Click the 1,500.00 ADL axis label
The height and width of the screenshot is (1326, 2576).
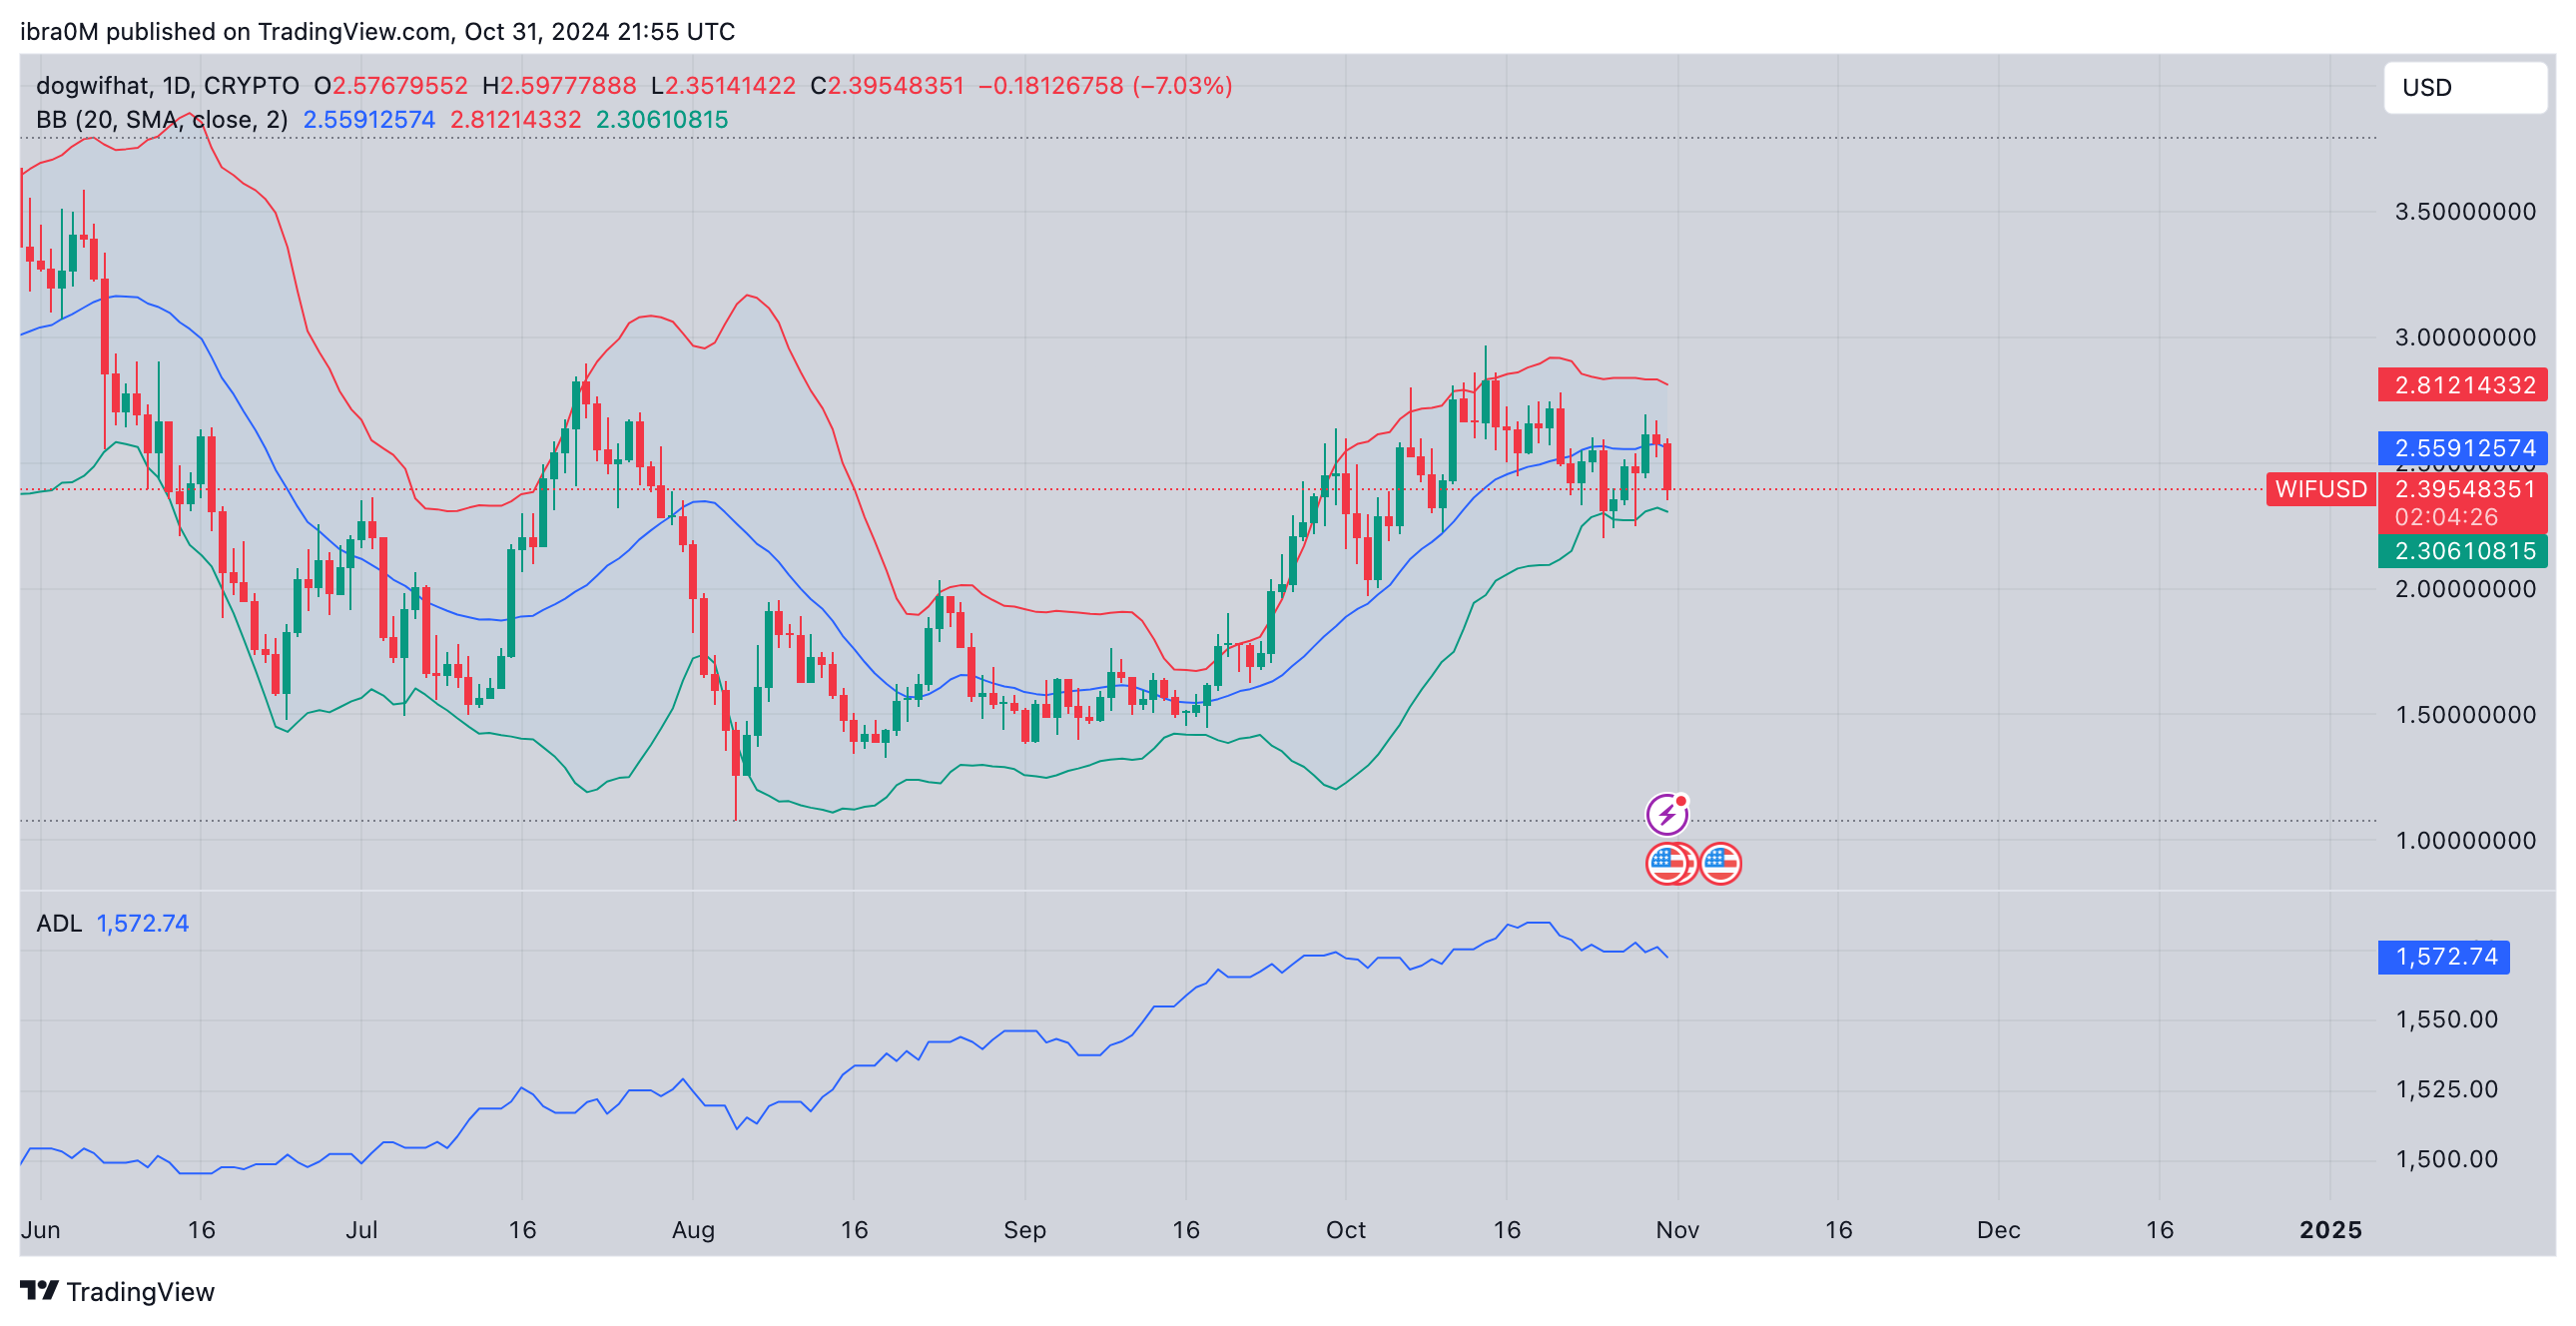[x=2446, y=1160]
